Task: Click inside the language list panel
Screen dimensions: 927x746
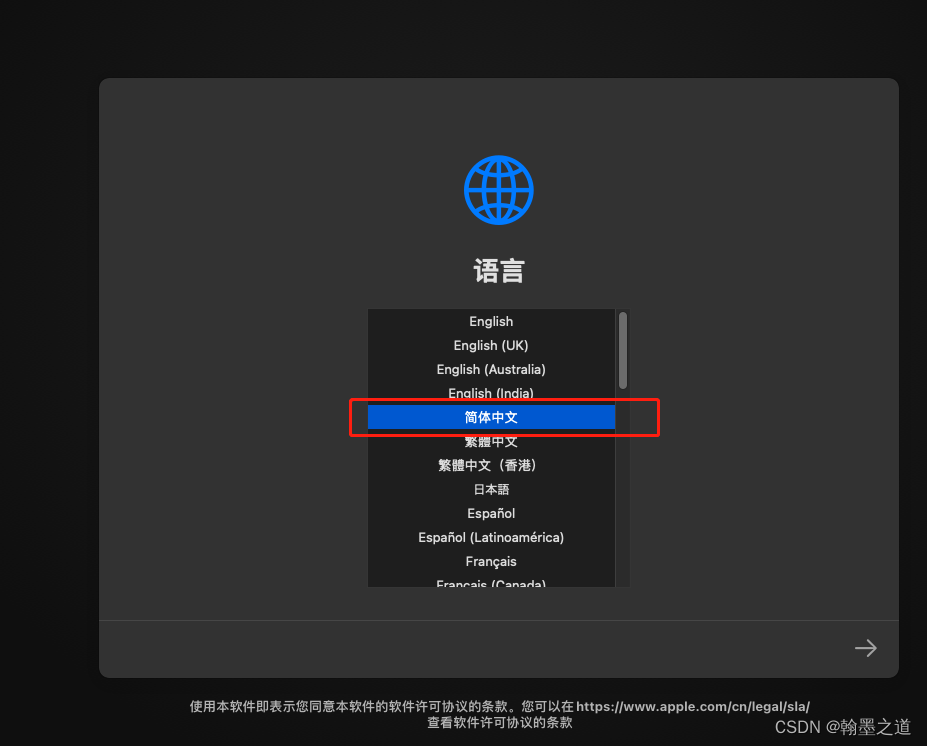Action: 491,450
